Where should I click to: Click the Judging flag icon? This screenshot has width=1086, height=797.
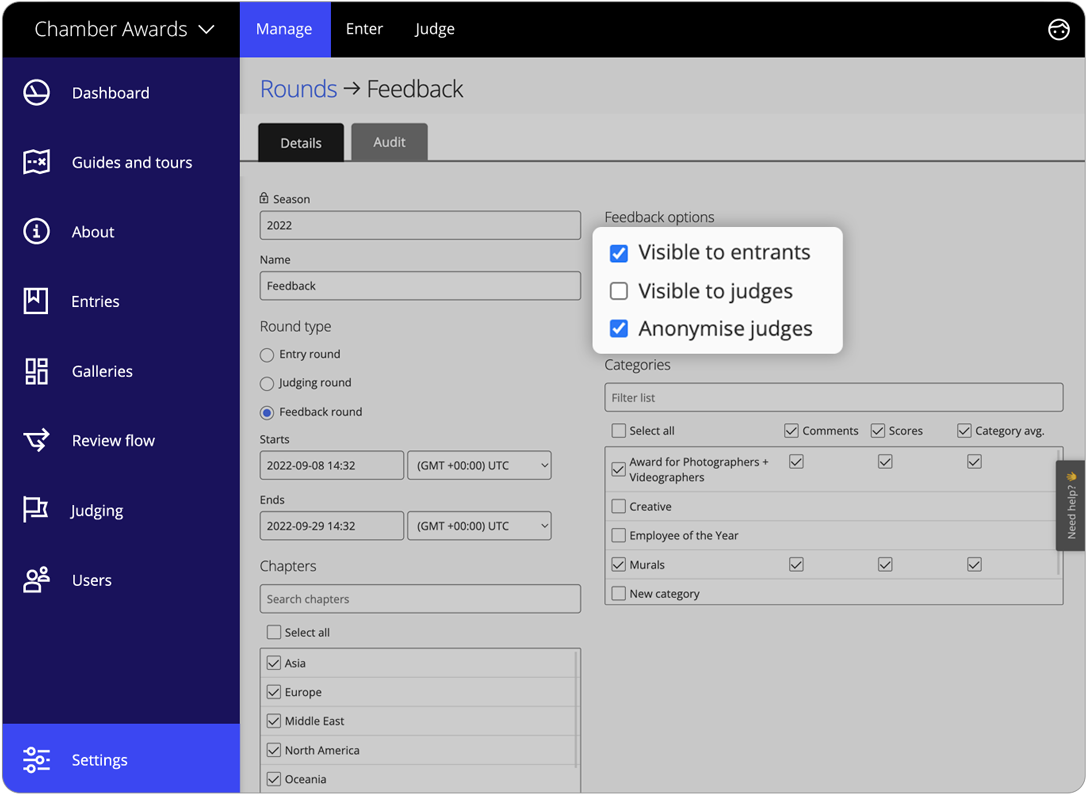[37, 510]
